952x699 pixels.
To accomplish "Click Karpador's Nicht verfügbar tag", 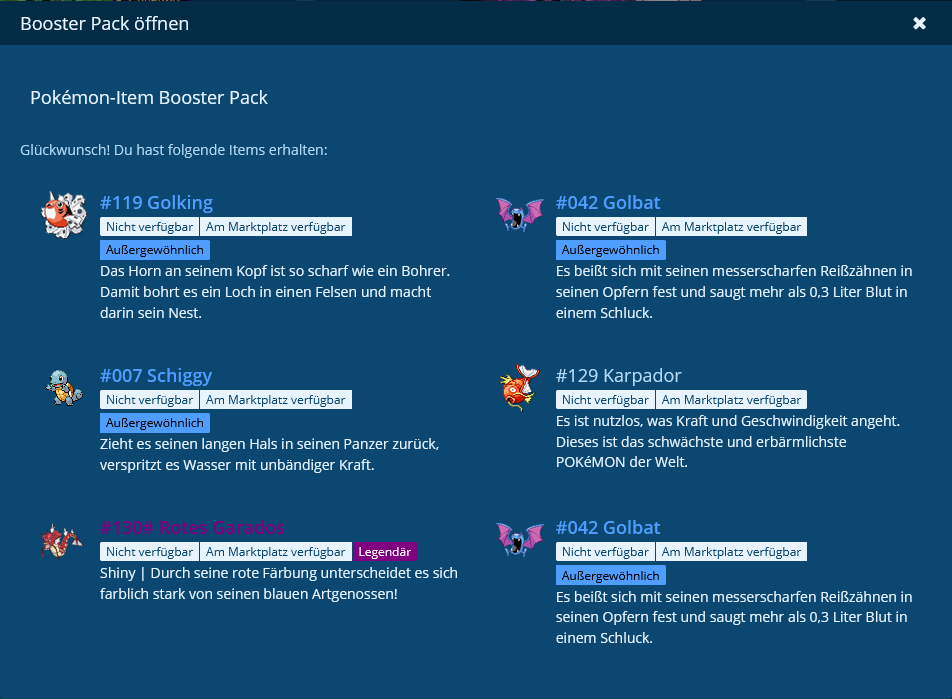I will (605, 400).
